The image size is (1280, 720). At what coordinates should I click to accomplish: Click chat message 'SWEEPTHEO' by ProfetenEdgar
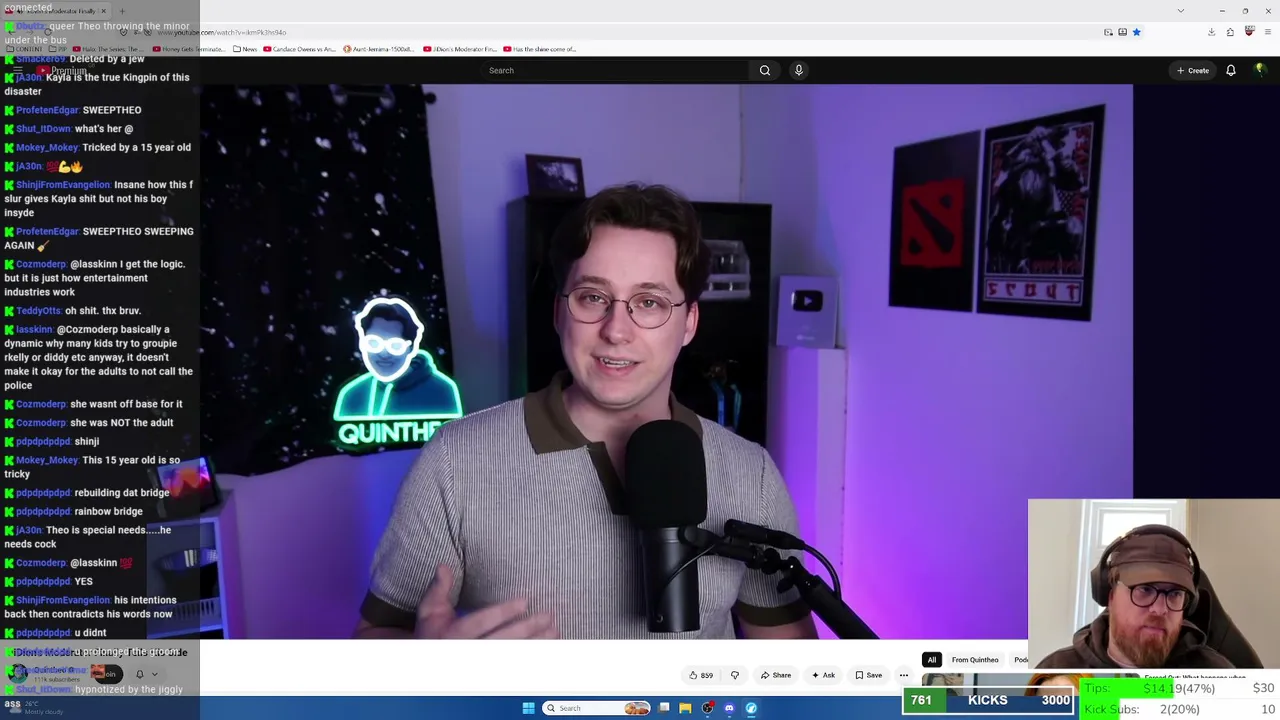tap(112, 110)
